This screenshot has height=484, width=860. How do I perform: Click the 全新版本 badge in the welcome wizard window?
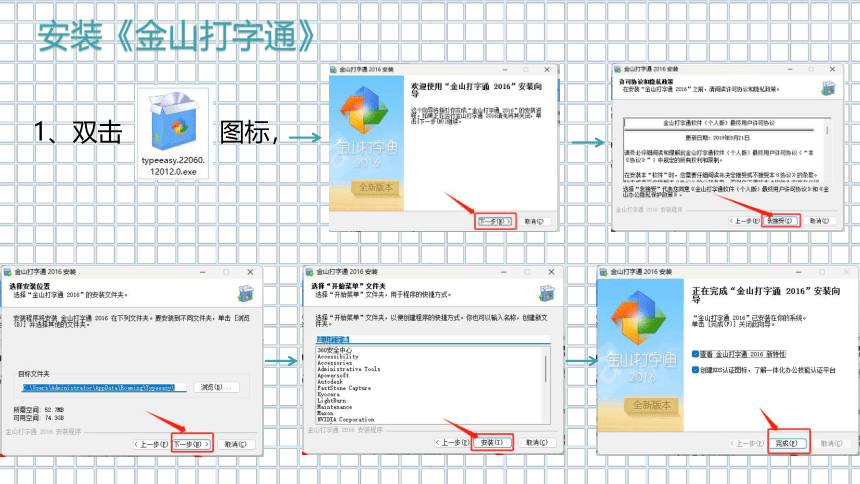pos(376,188)
